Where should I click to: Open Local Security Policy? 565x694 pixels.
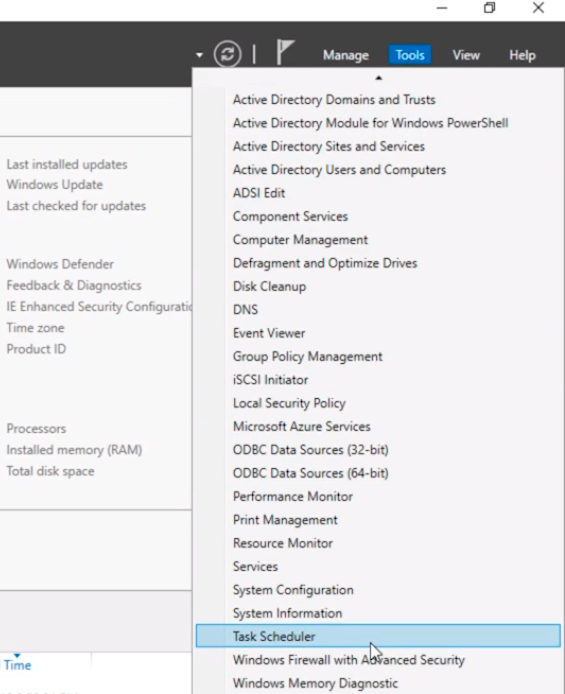(x=289, y=403)
